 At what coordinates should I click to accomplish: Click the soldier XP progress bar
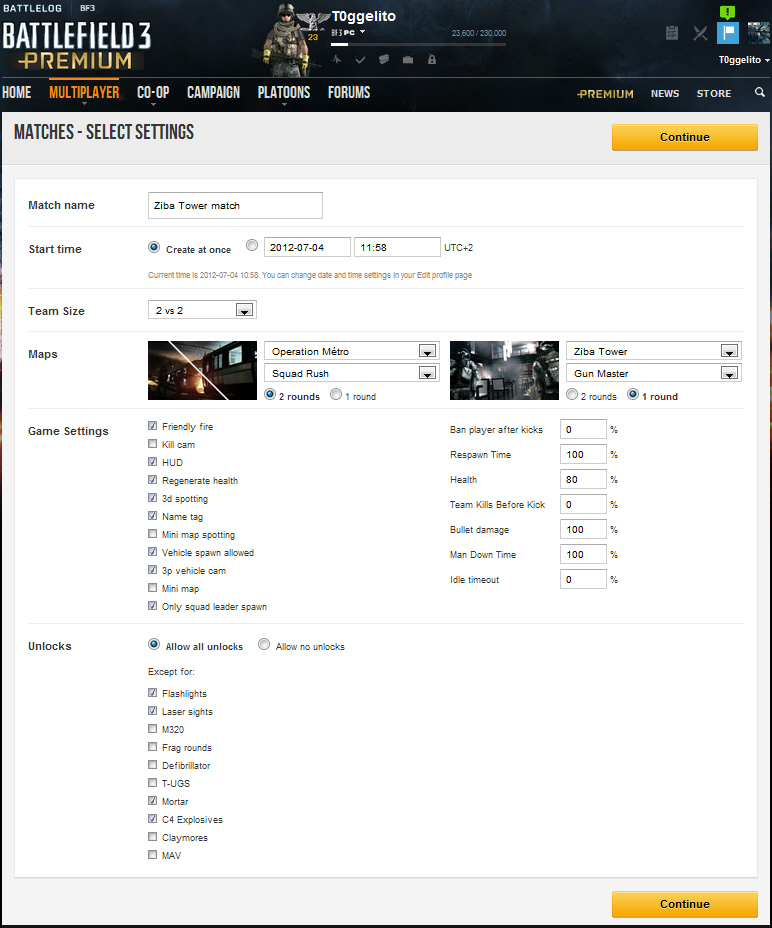tap(418, 44)
